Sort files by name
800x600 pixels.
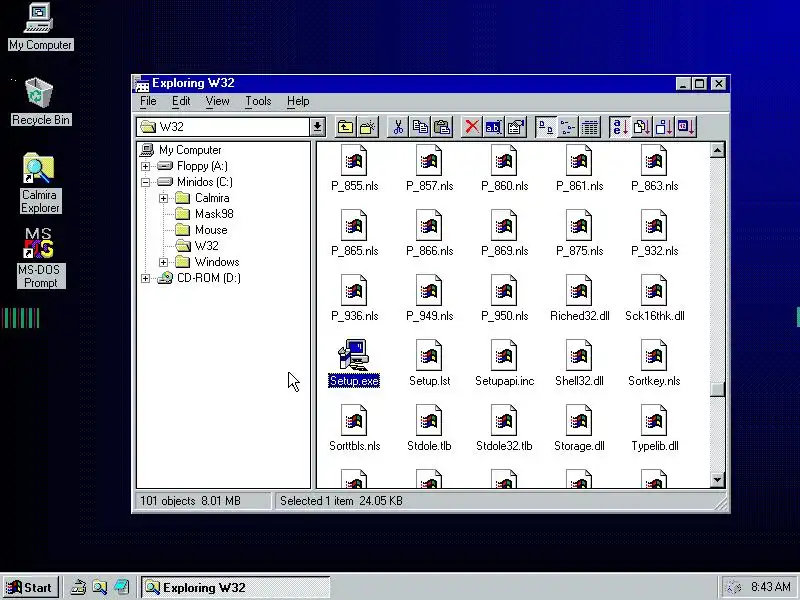tap(620, 127)
